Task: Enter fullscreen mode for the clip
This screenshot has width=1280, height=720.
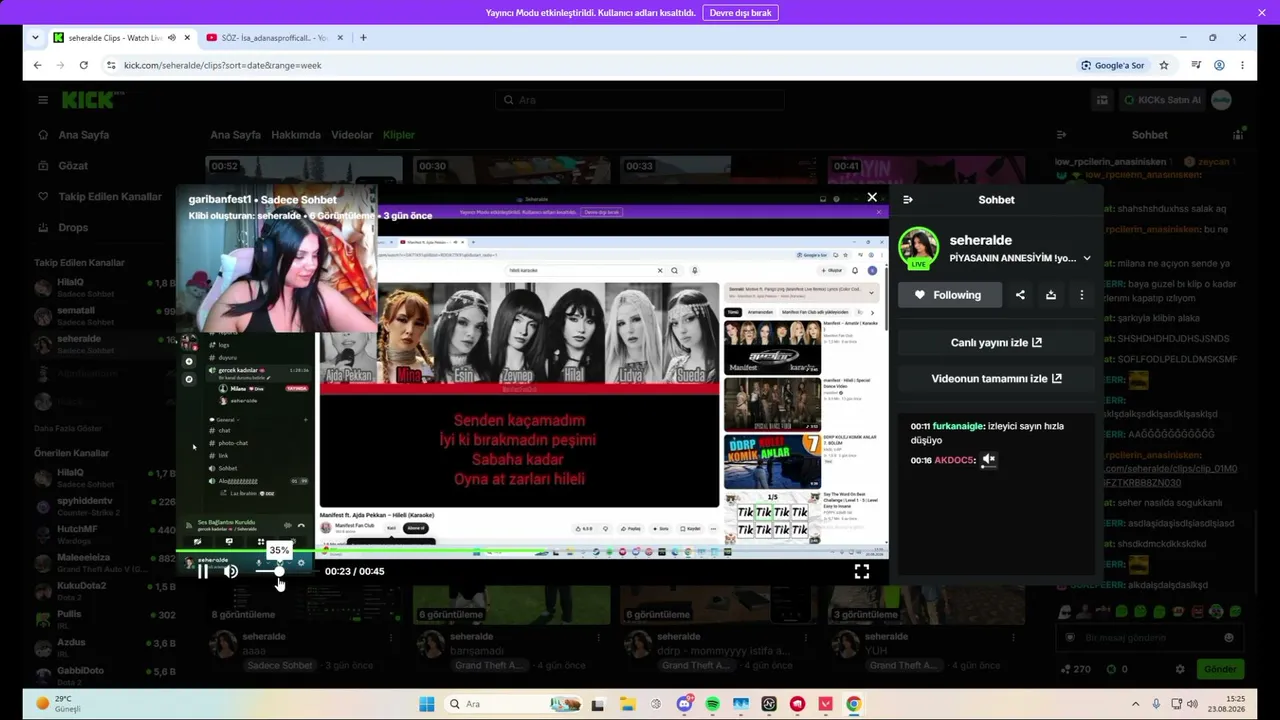Action: (x=862, y=571)
